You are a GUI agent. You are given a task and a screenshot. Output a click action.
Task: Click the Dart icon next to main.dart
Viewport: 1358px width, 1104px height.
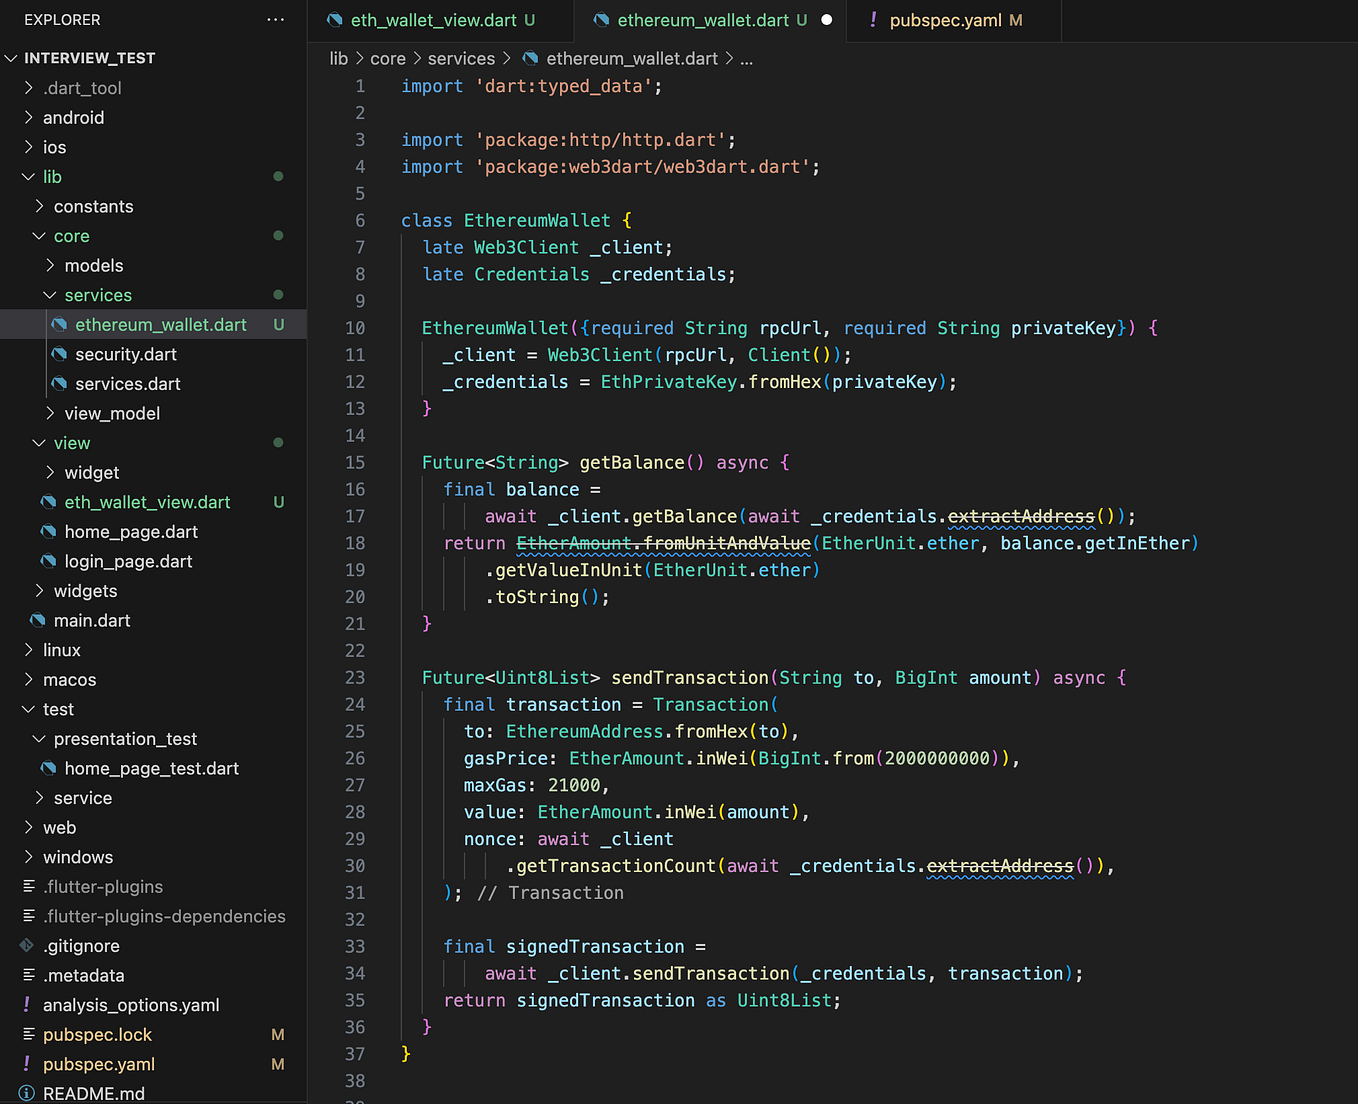[x=37, y=620]
